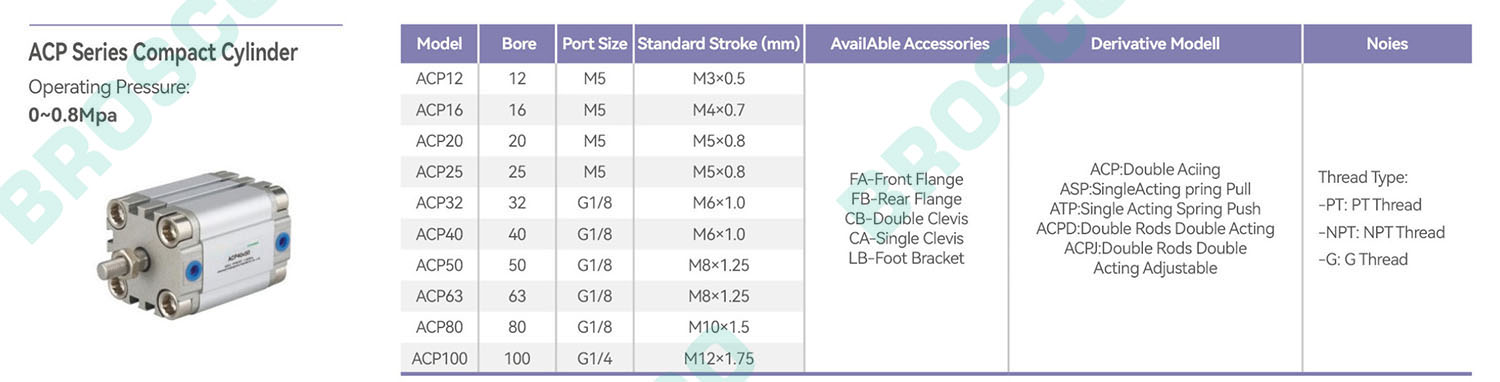Select the M12×1.75 stroke value
1500x382 pixels.
click(x=719, y=358)
